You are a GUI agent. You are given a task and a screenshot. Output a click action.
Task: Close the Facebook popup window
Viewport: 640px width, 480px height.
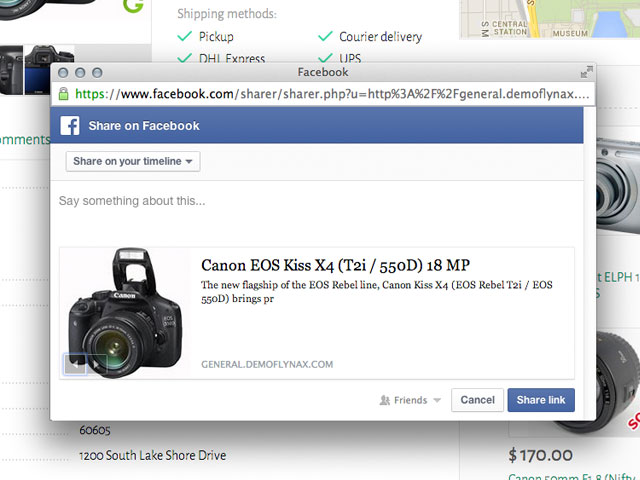(x=63, y=73)
